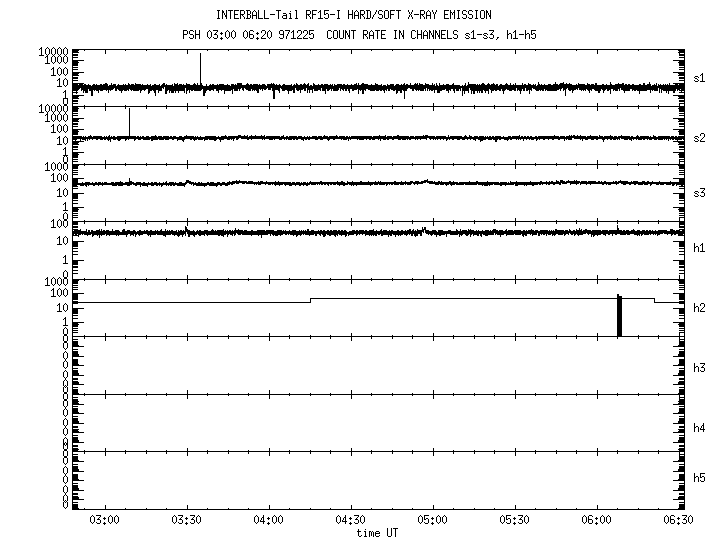Click the 03:30 time axis label
The height and width of the screenshot is (550, 720).
[187, 521]
